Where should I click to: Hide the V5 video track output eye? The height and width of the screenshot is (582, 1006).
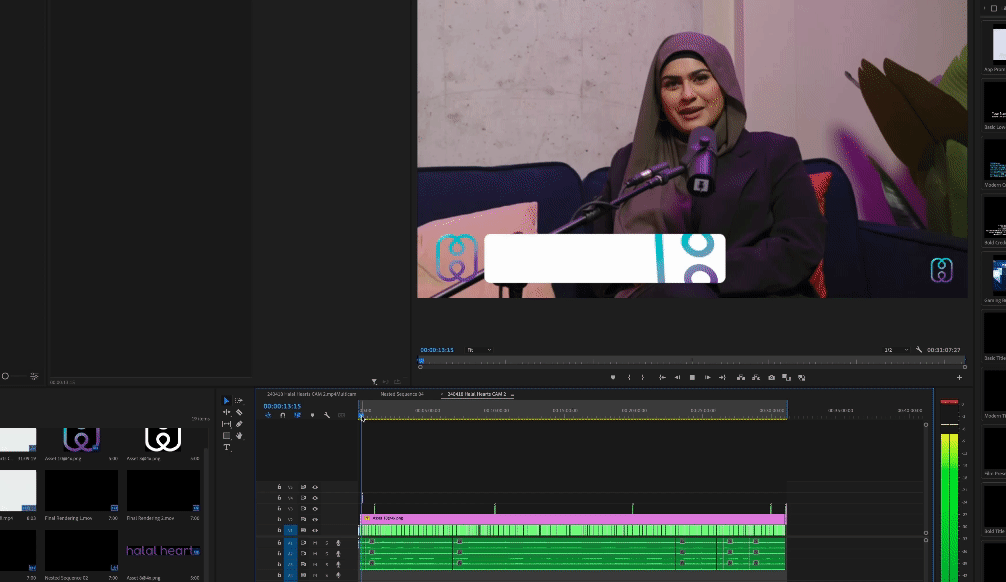(x=315, y=487)
